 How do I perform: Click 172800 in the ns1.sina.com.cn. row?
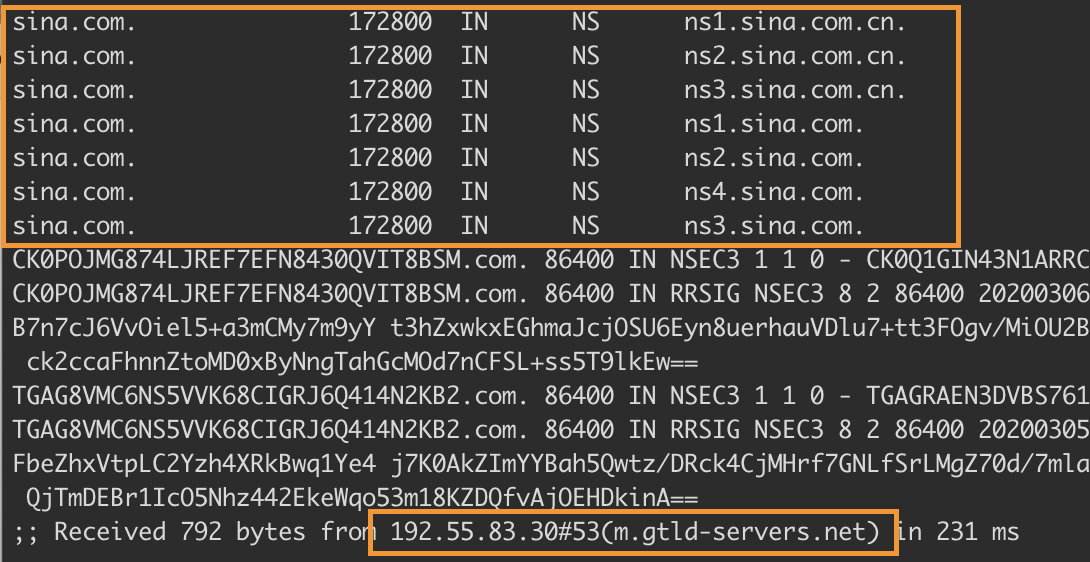tap(390, 23)
